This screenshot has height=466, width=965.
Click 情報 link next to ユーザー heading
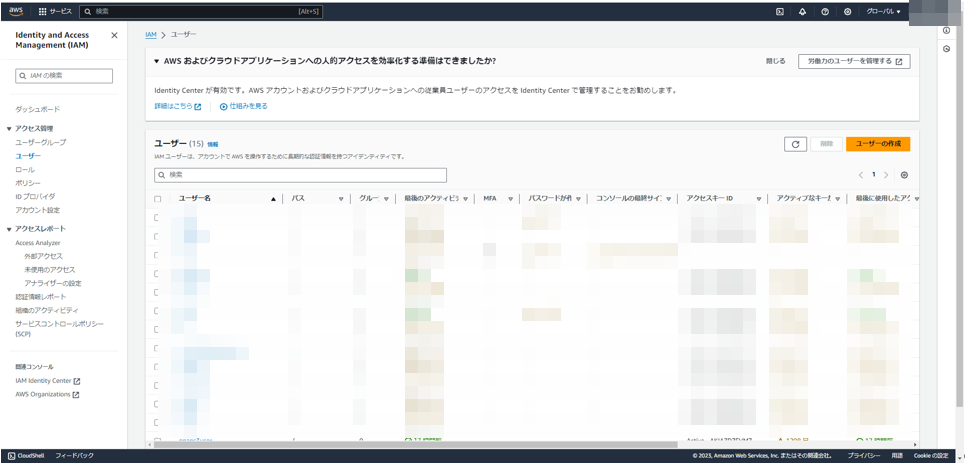click(x=212, y=144)
